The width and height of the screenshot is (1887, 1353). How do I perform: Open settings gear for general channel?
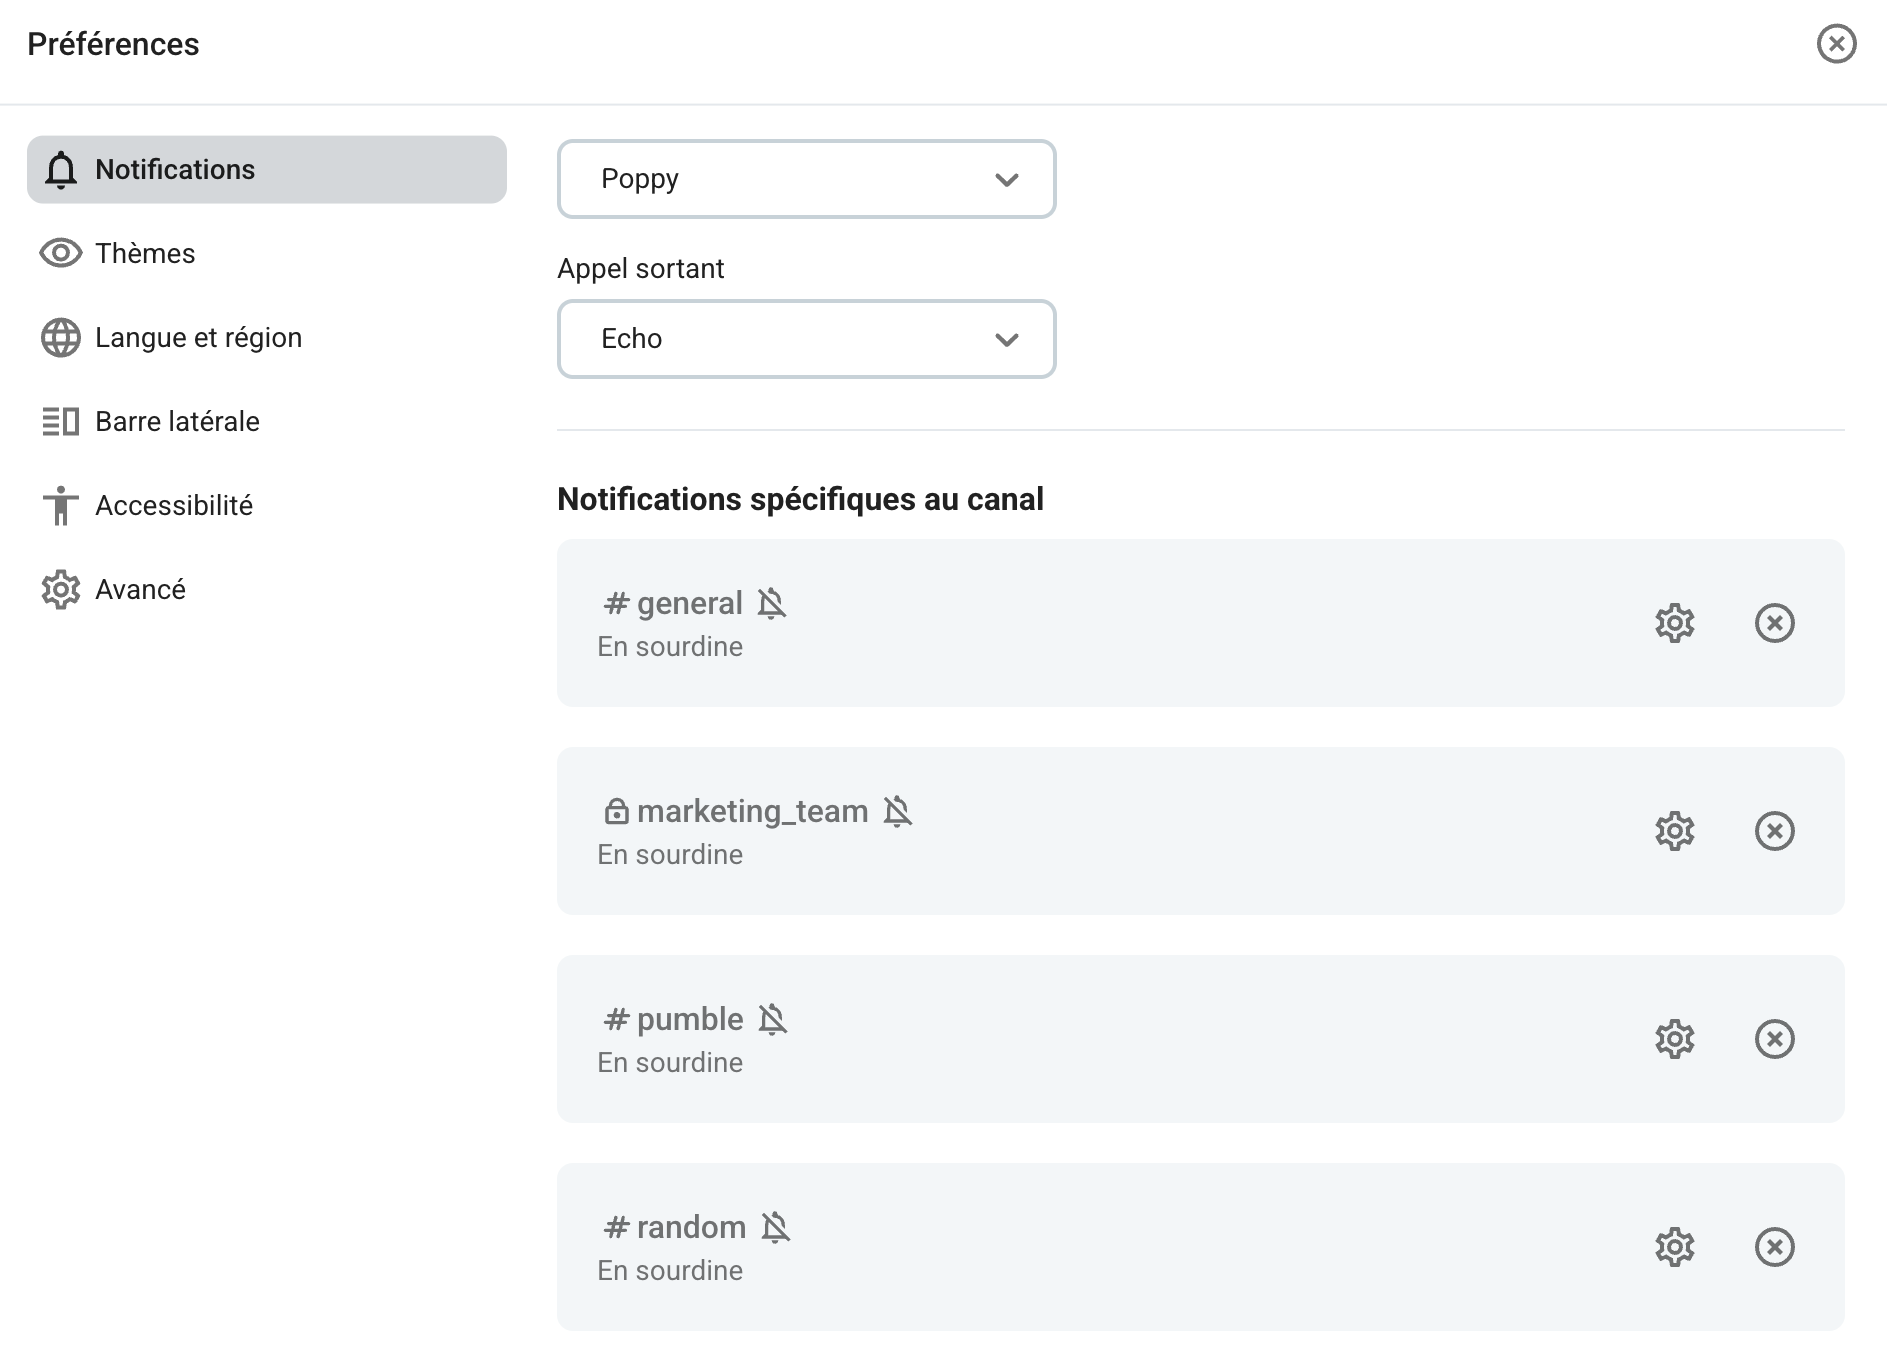1674,623
